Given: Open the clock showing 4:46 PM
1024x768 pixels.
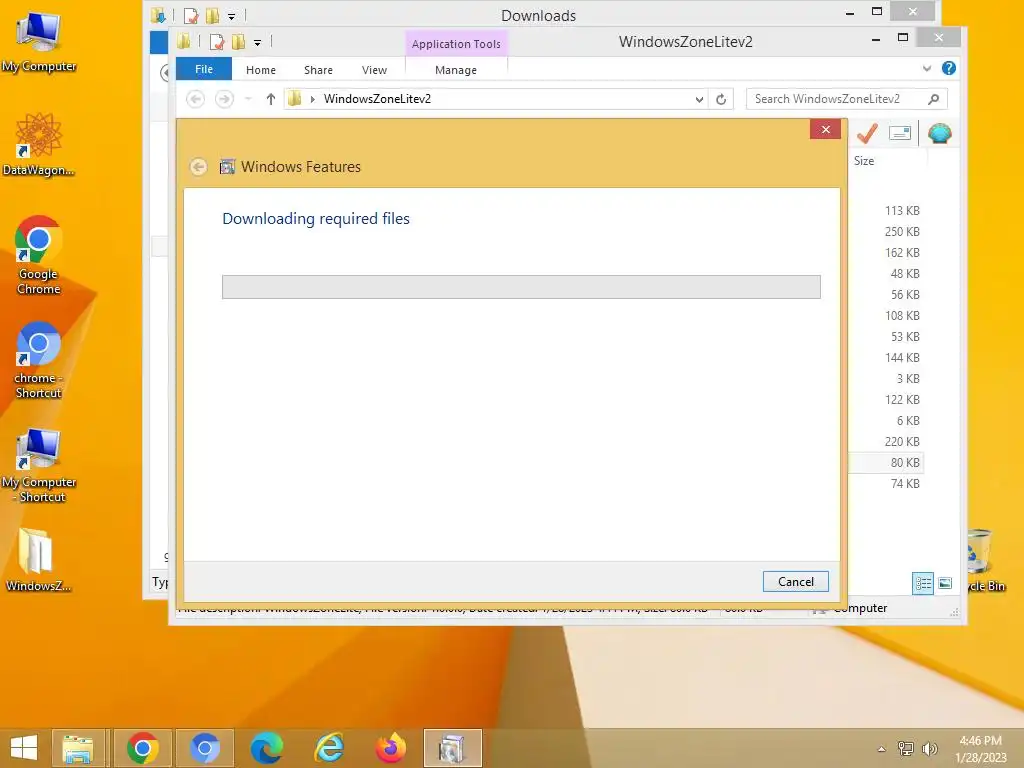Looking at the screenshot, I should pyautogui.click(x=980, y=749).
